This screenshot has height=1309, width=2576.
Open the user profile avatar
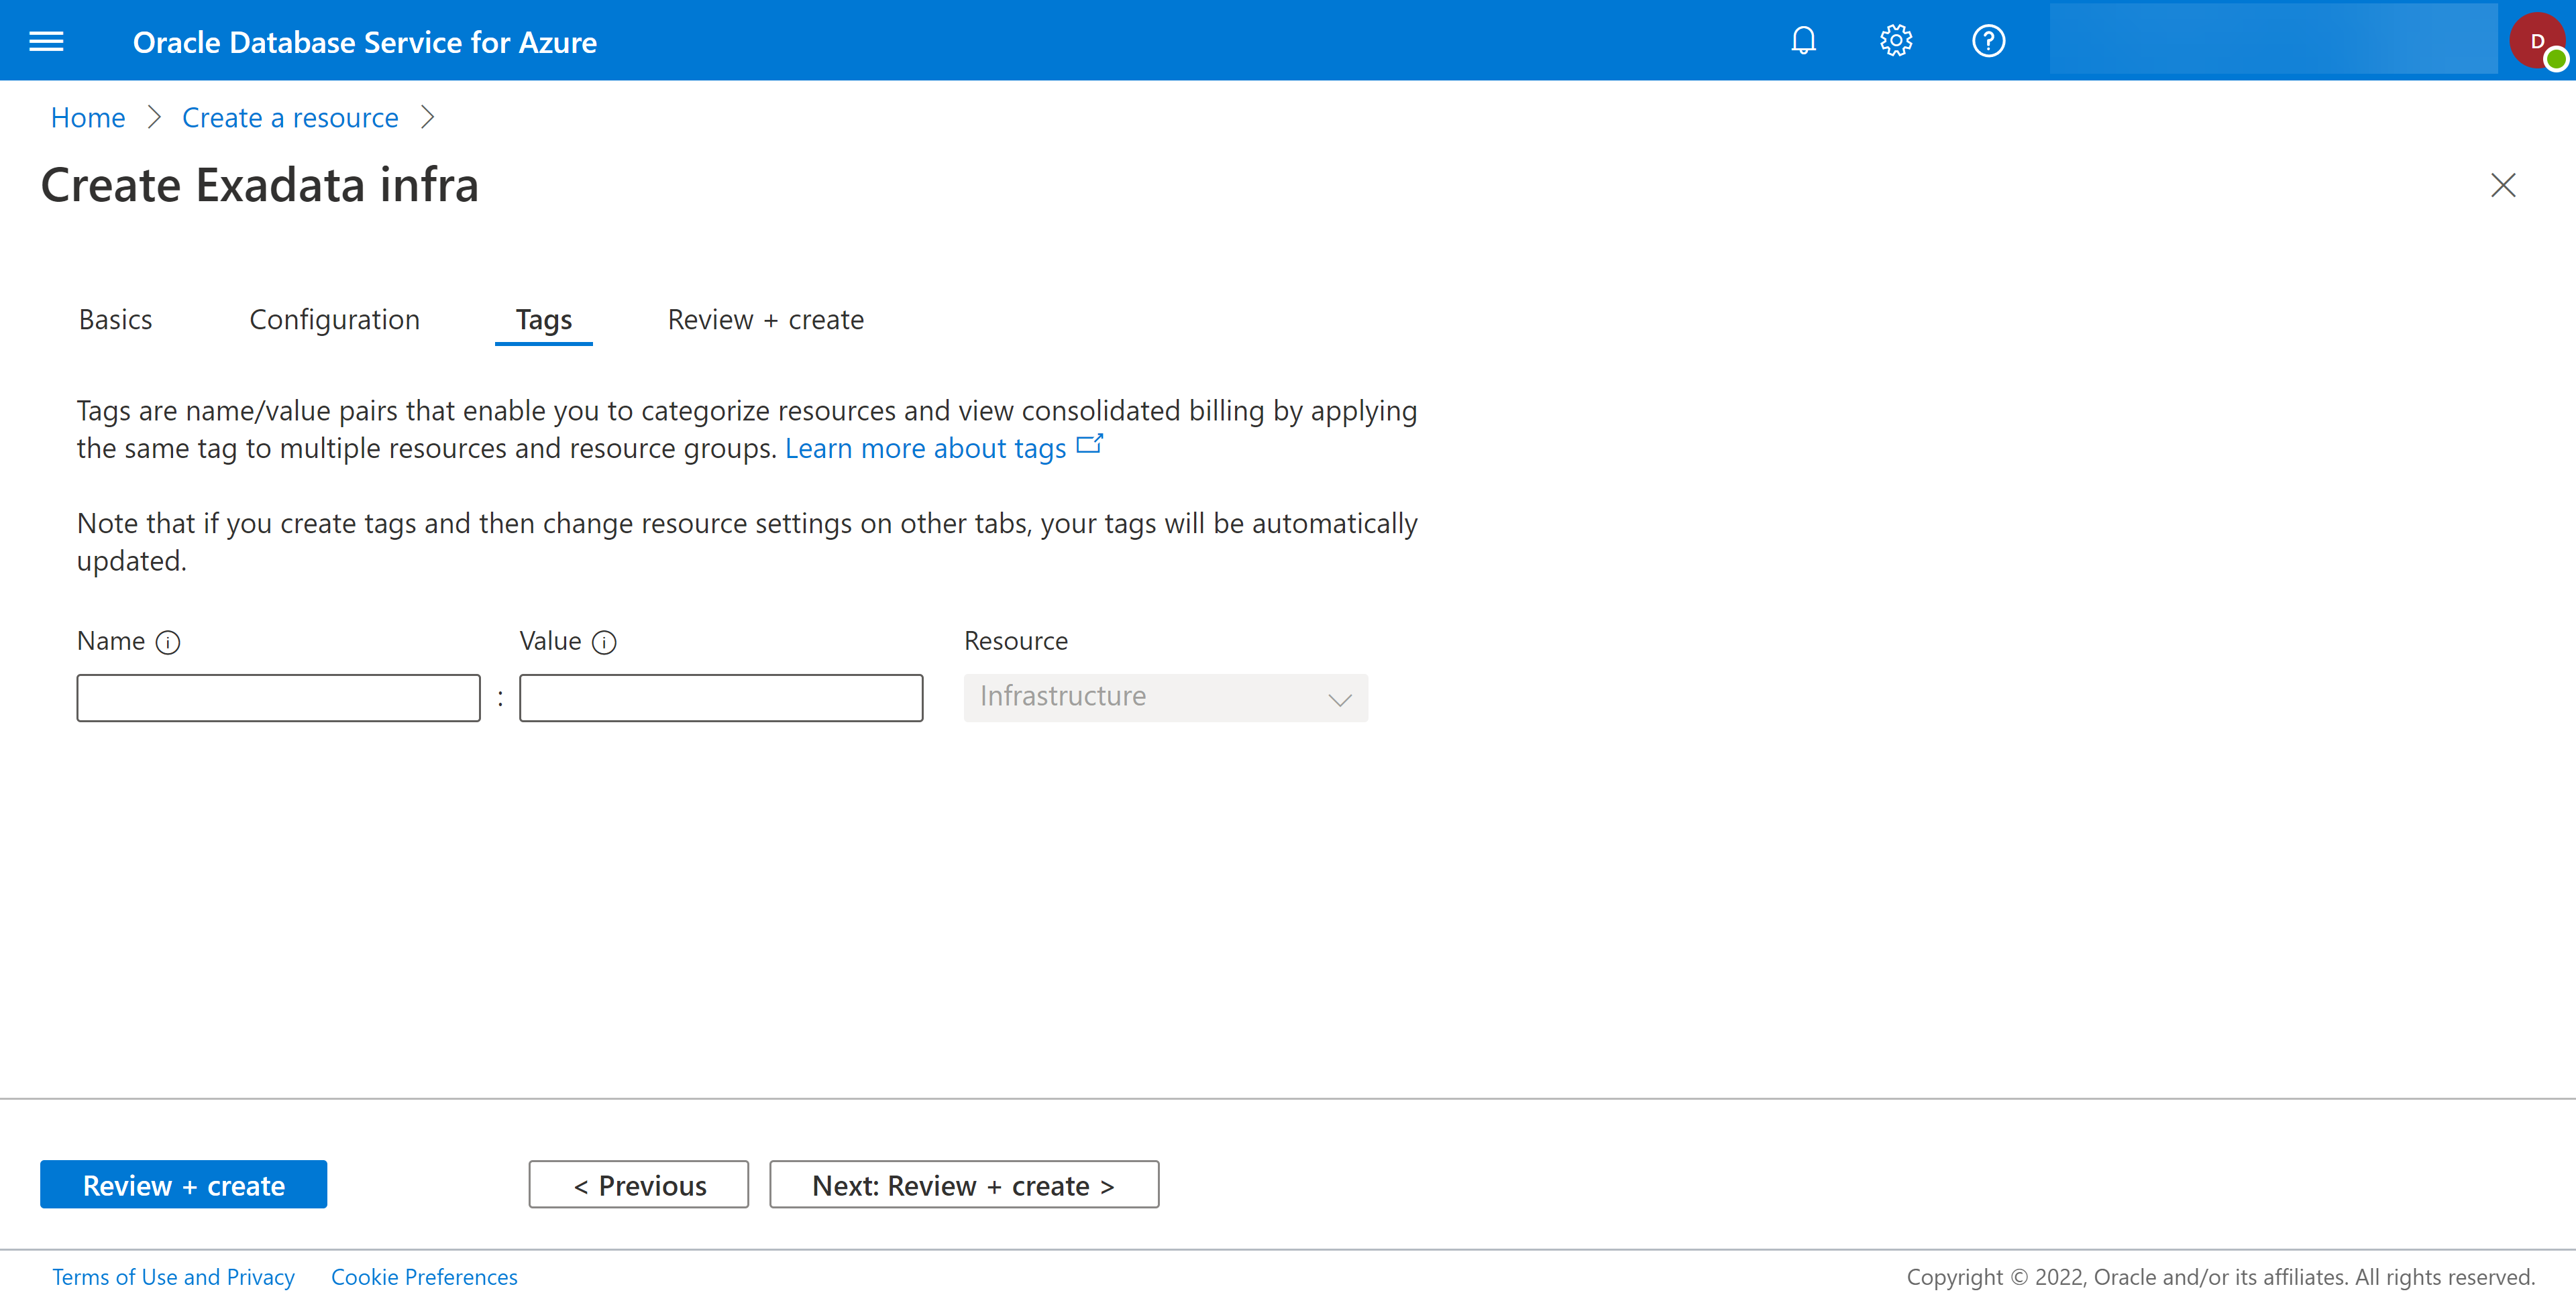click(x=2538, y=41)
